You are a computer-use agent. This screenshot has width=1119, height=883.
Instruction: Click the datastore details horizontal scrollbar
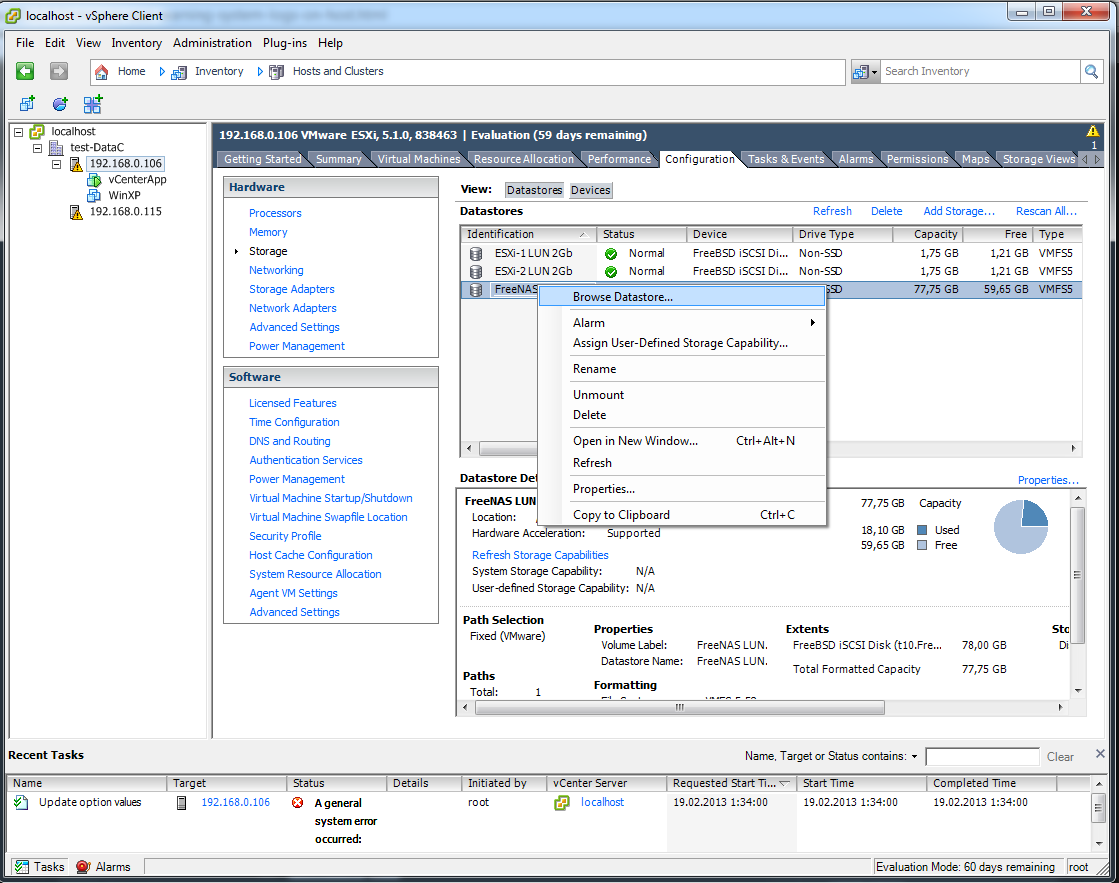[x=679, y=707]
